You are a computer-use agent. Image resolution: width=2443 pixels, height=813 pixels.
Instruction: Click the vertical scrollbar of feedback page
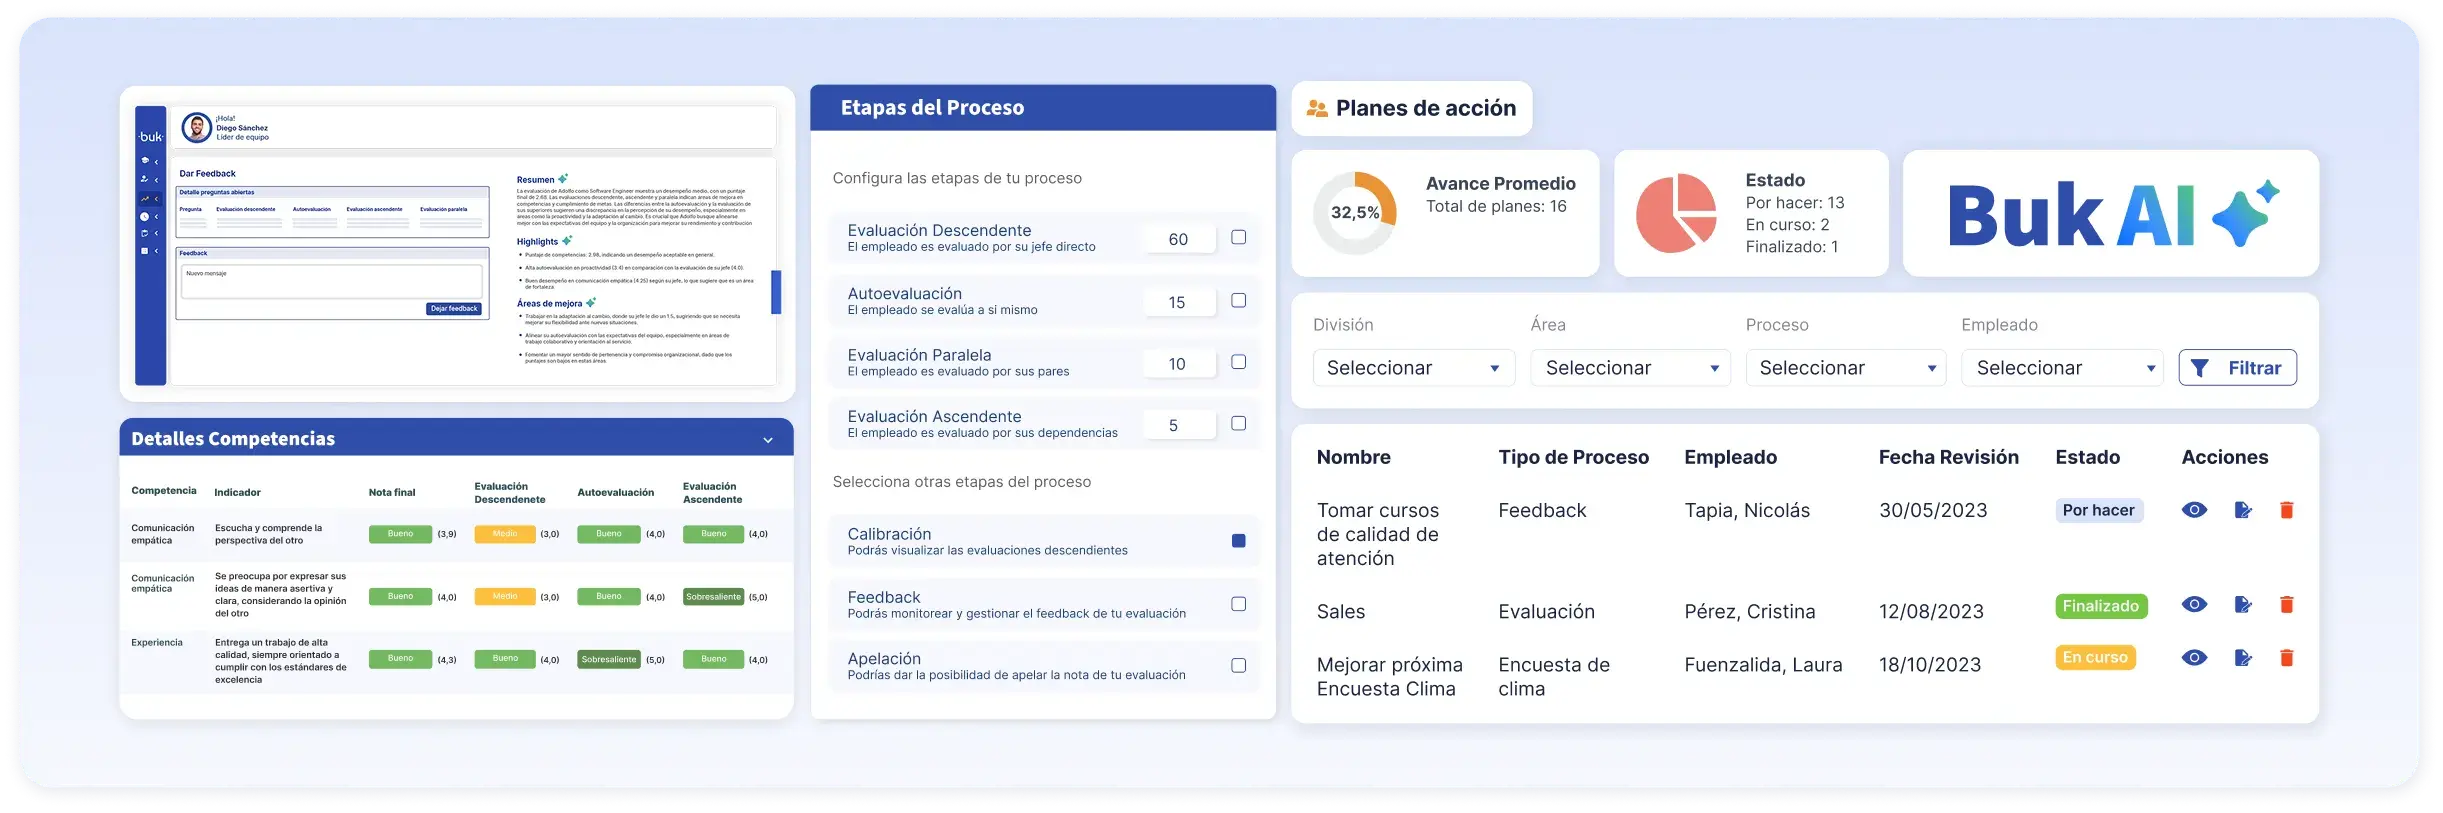click(776, 292)
